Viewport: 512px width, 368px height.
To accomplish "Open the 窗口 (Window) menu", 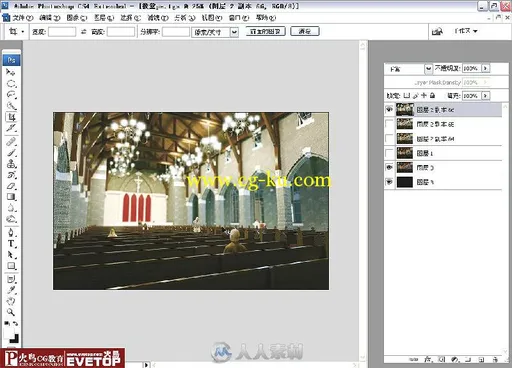I will (x=239, y=18).
